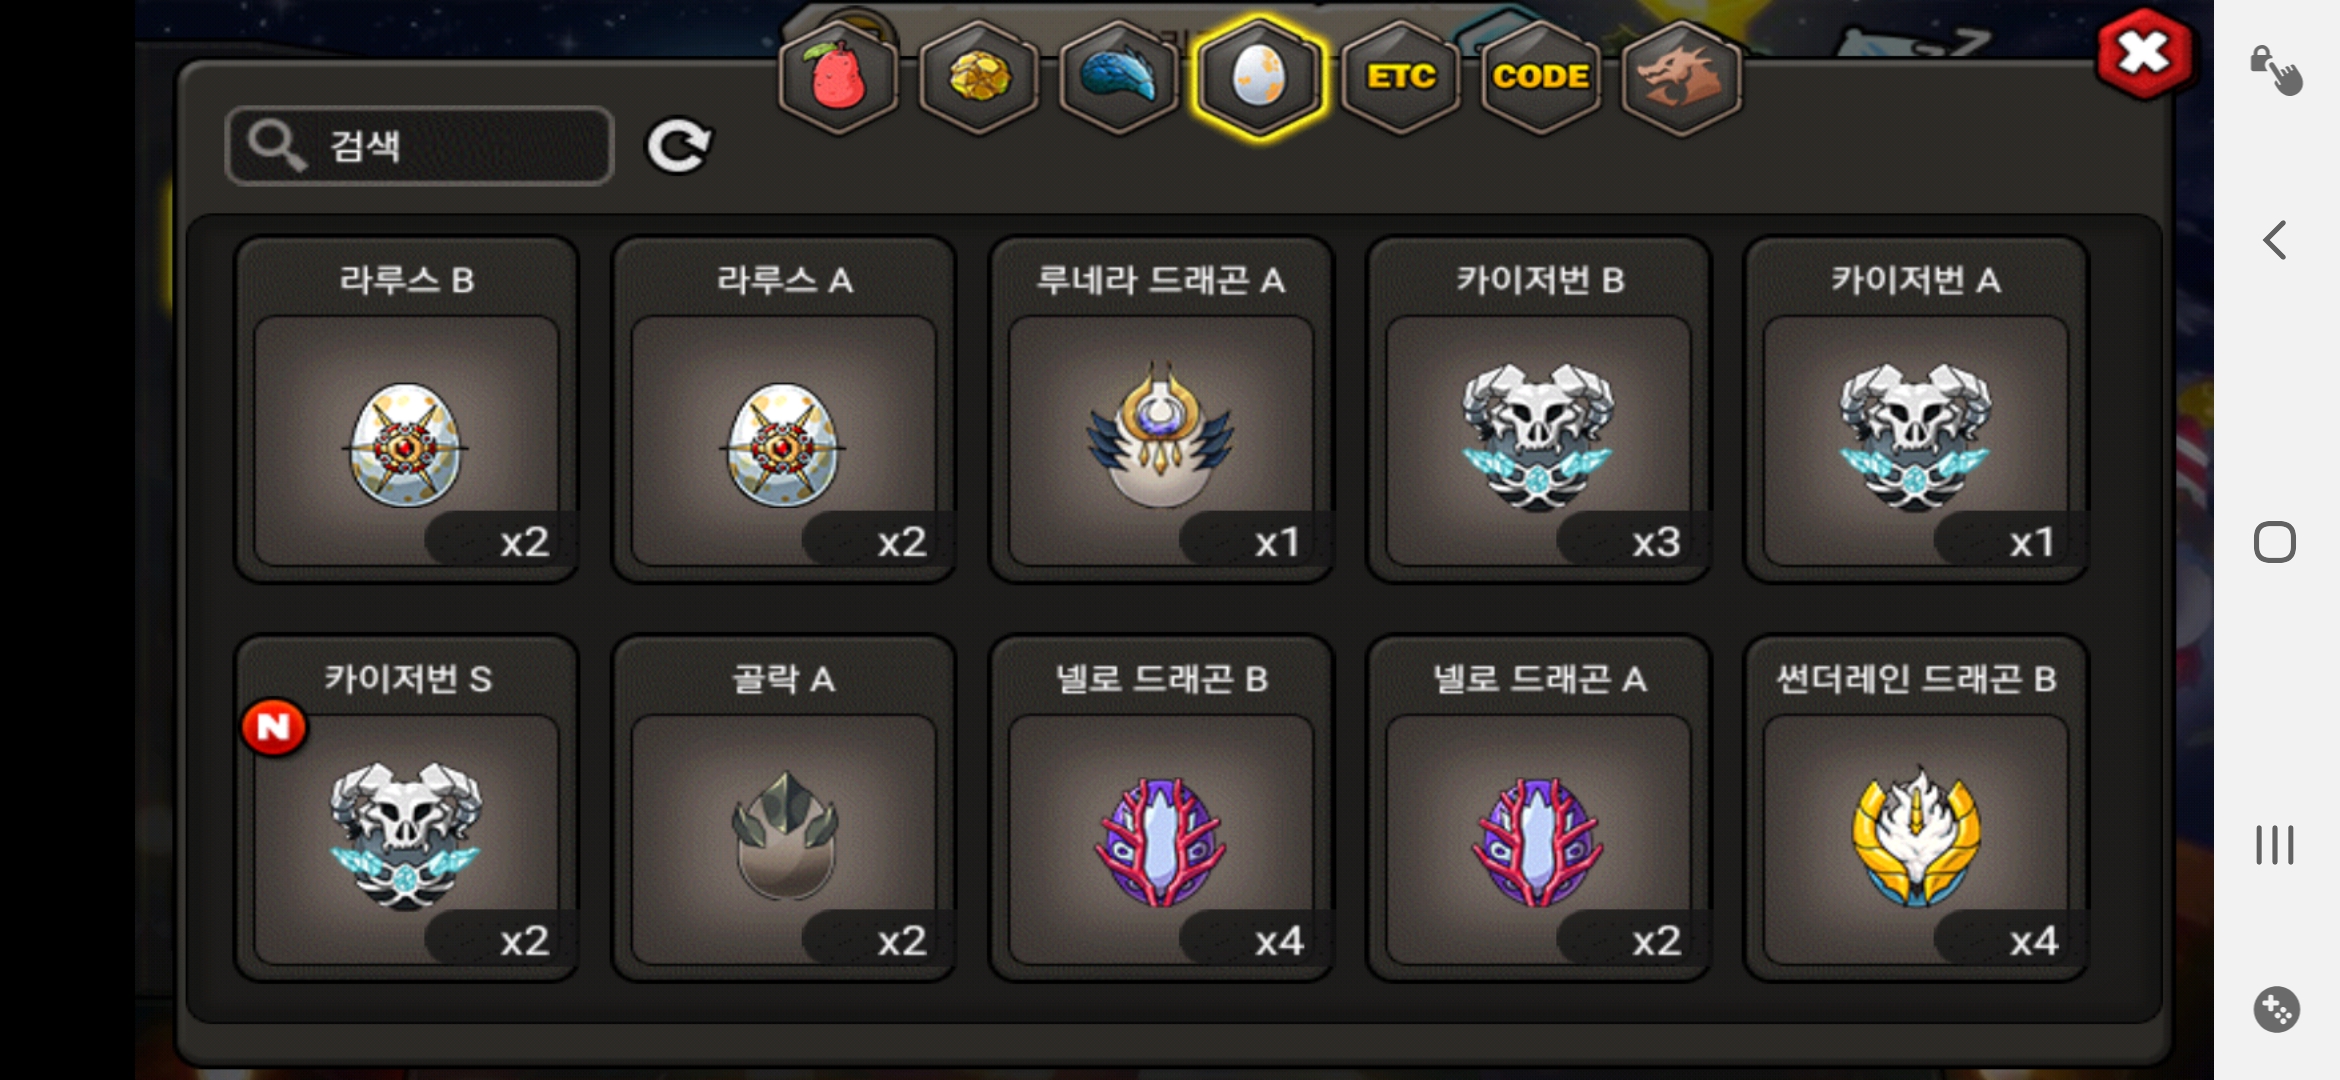
Task: Pick the 넬로 드래곤 B egg
Action: tap(1161, 809)
